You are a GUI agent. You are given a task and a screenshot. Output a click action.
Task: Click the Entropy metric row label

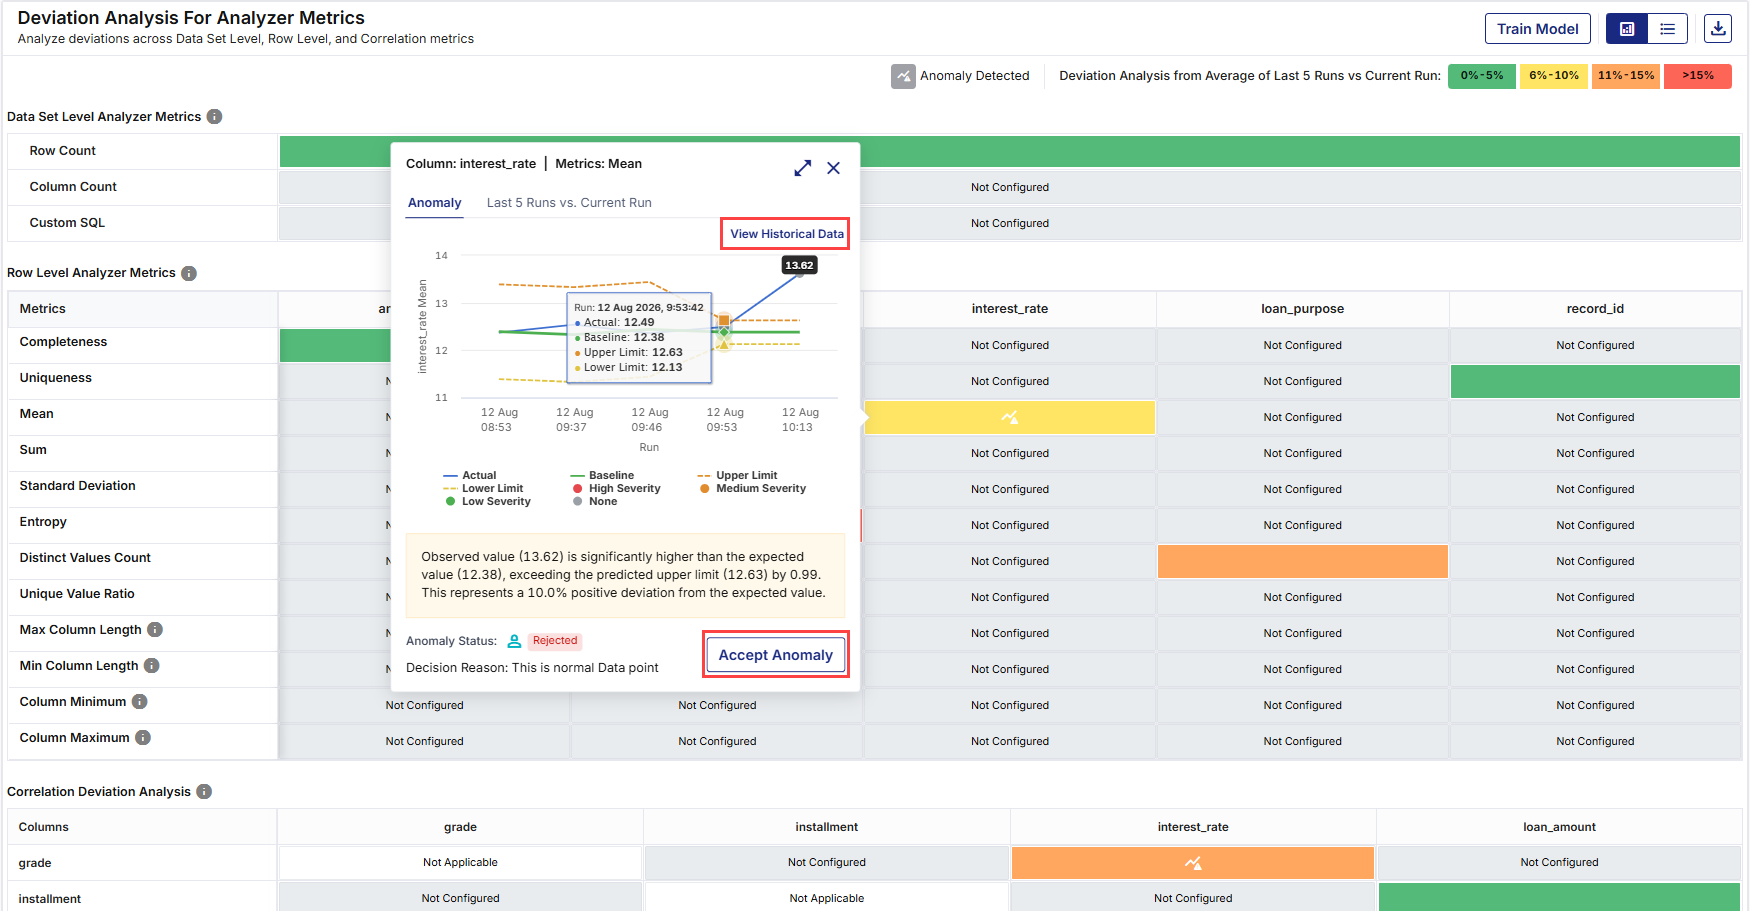[x=43, y=522]
